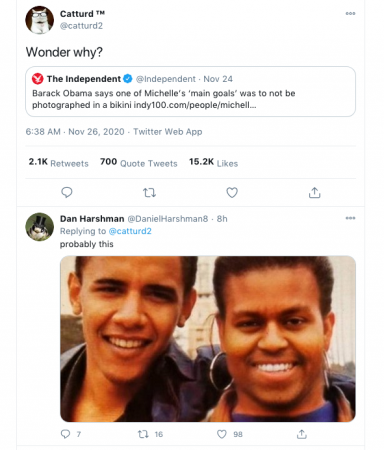The height and width of the screenshot is (450, 384).
Task: Open more options on Catturd's tweet
Action: point(350,13)
